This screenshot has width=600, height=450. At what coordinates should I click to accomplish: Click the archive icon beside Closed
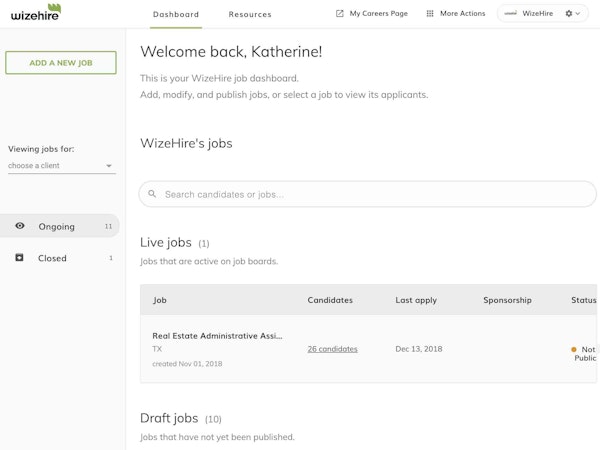click(19, 258)
